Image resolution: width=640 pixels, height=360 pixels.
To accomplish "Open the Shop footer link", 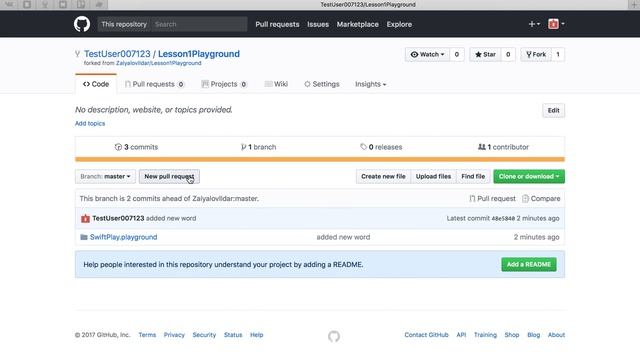I will click(x=512, y=335).
